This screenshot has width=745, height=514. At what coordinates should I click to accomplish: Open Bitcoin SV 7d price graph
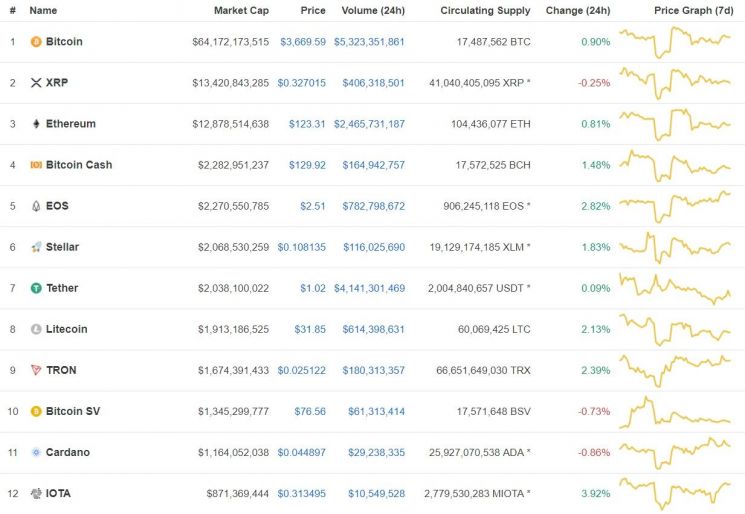(x=675, y=412)
